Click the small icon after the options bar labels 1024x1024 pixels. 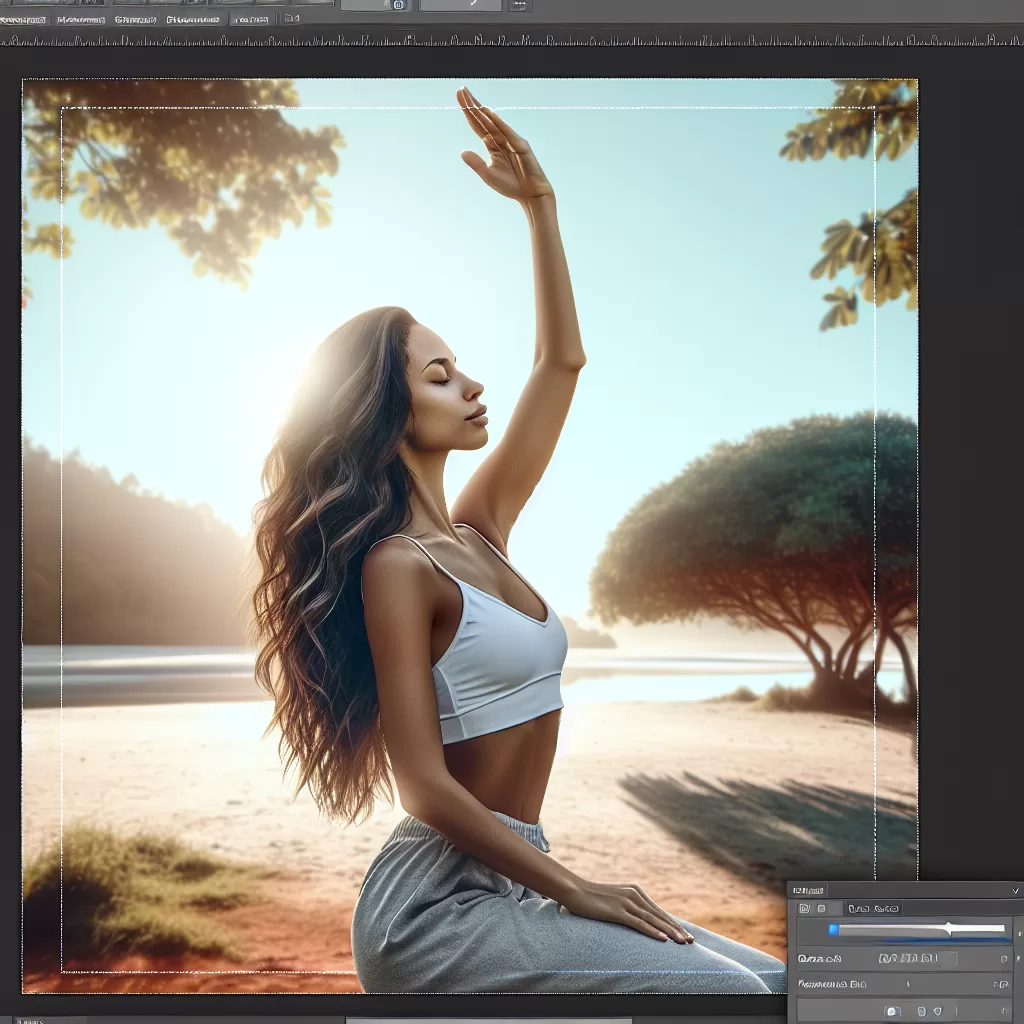coord(291,18)
